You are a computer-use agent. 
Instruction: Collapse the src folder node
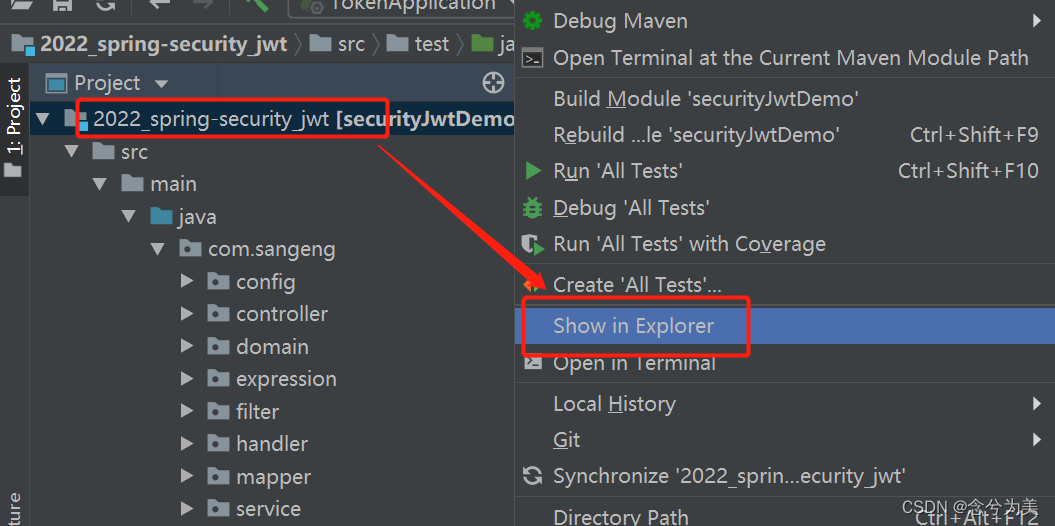(72, 151)
